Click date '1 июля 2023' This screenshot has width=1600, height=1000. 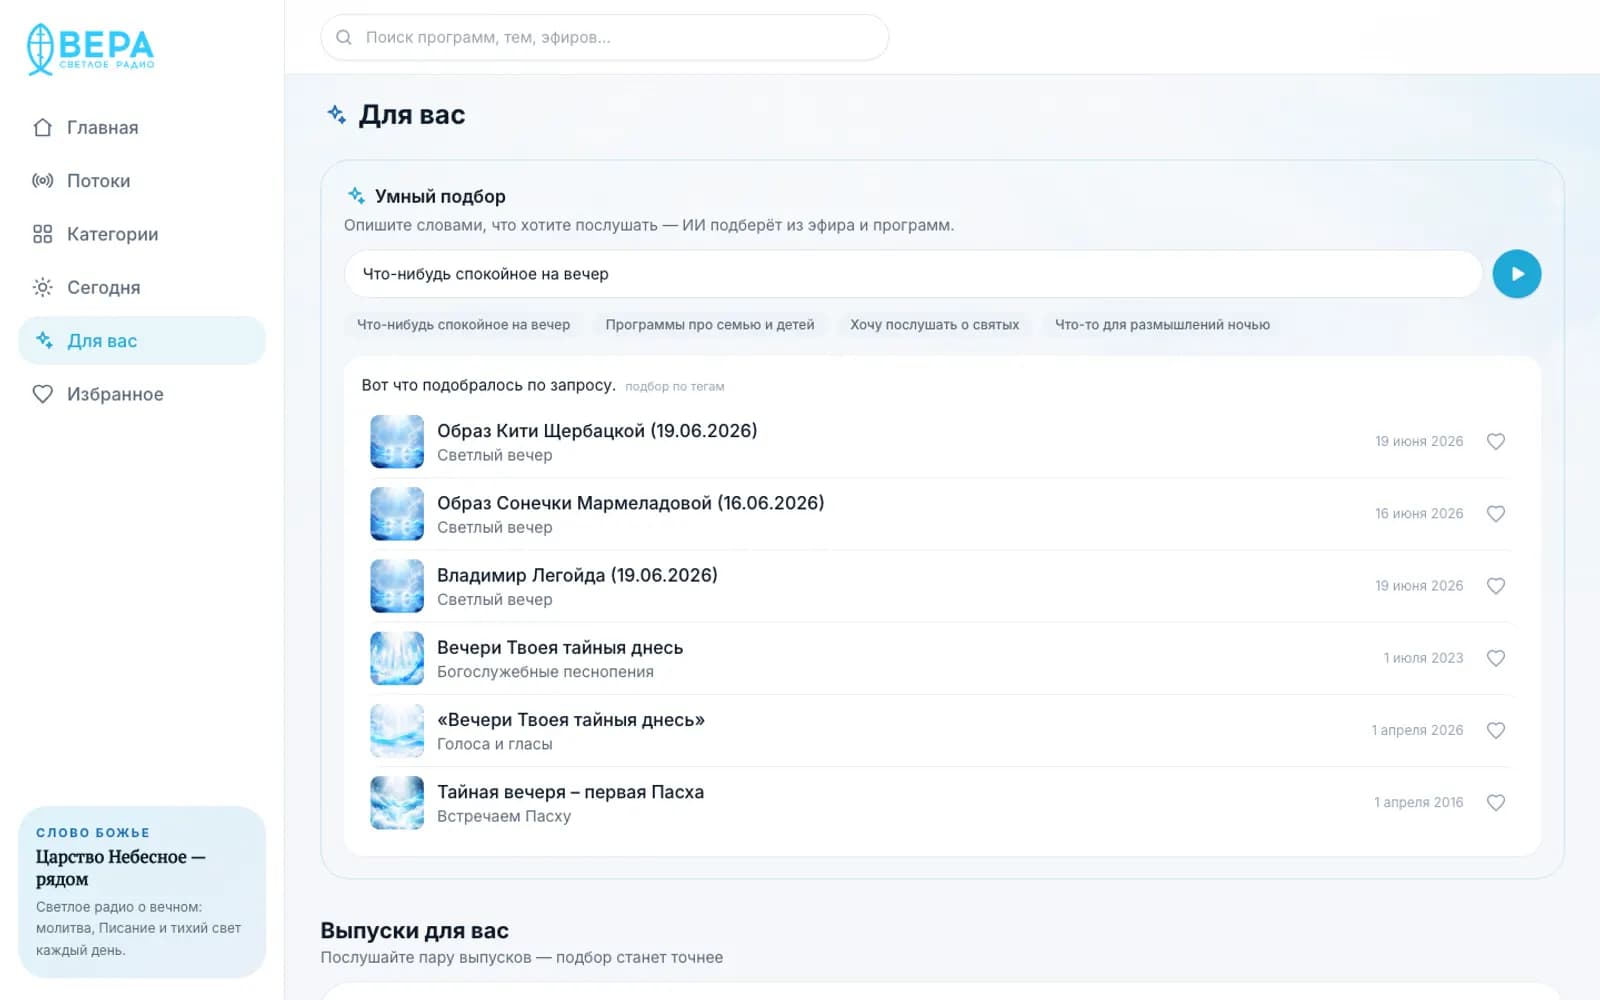tap(1423, 658)
